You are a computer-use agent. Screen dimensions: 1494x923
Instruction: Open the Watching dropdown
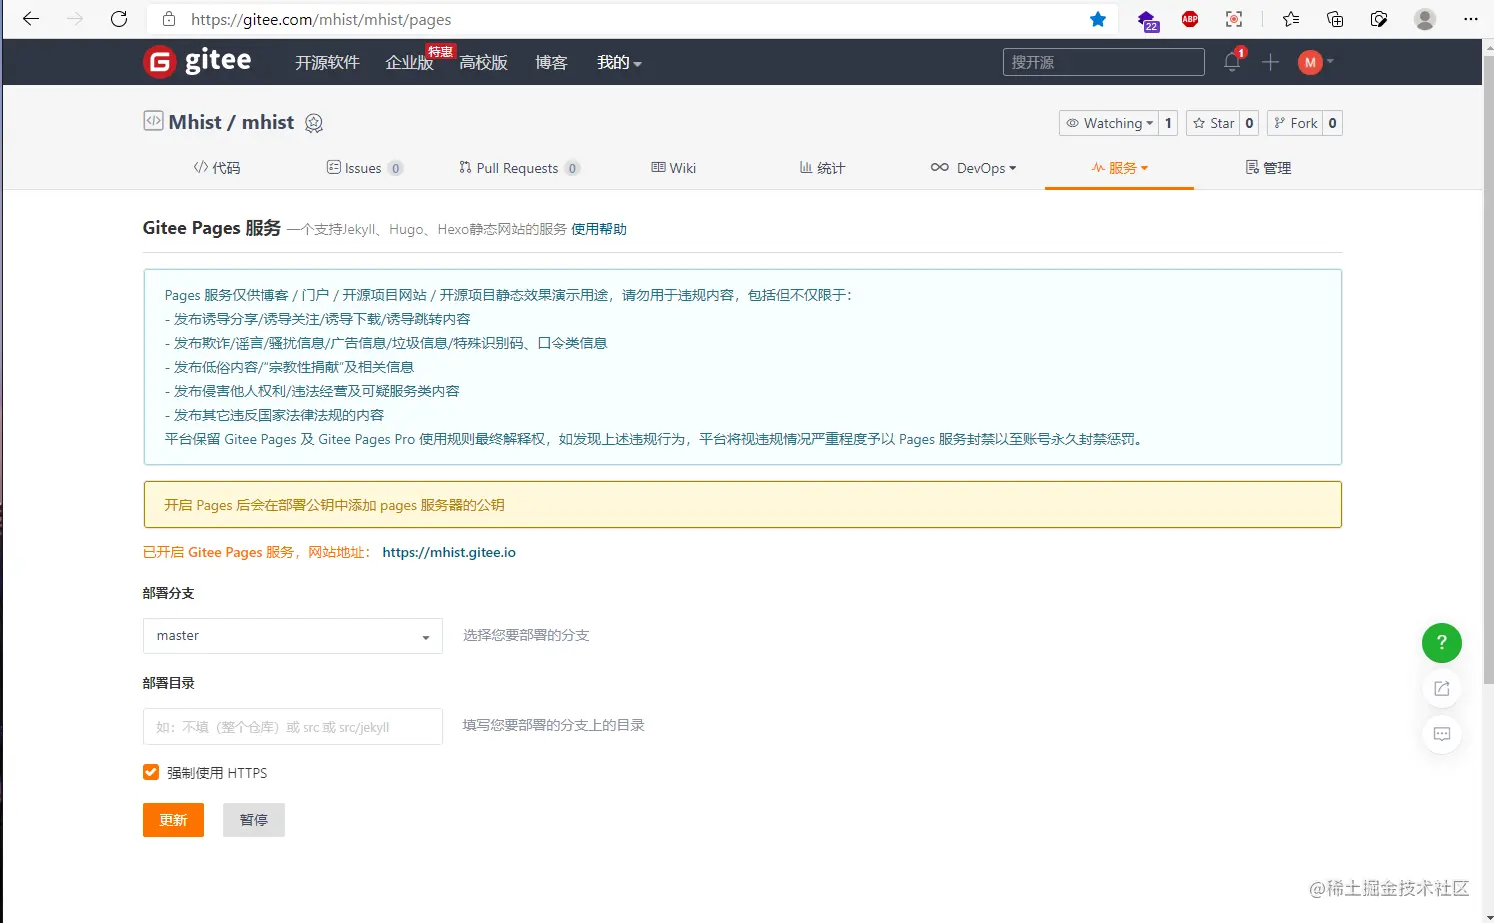click(1110, 123)
